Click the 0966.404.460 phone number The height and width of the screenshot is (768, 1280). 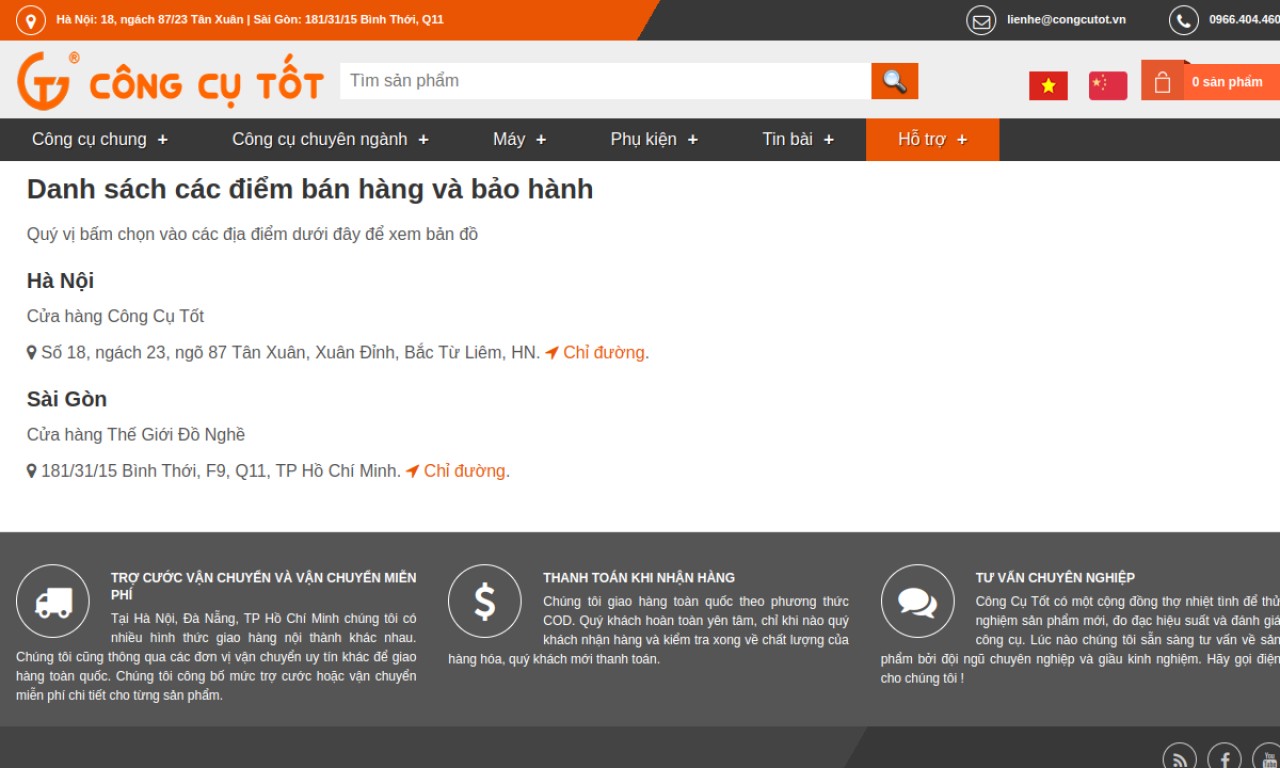(1244, 20)
